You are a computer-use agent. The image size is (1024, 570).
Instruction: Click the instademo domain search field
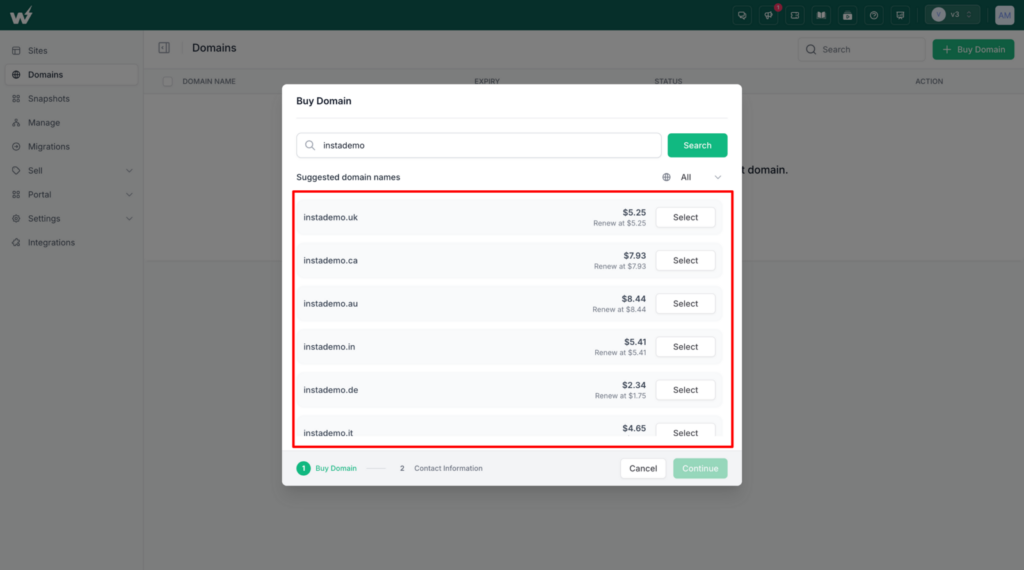479,145
